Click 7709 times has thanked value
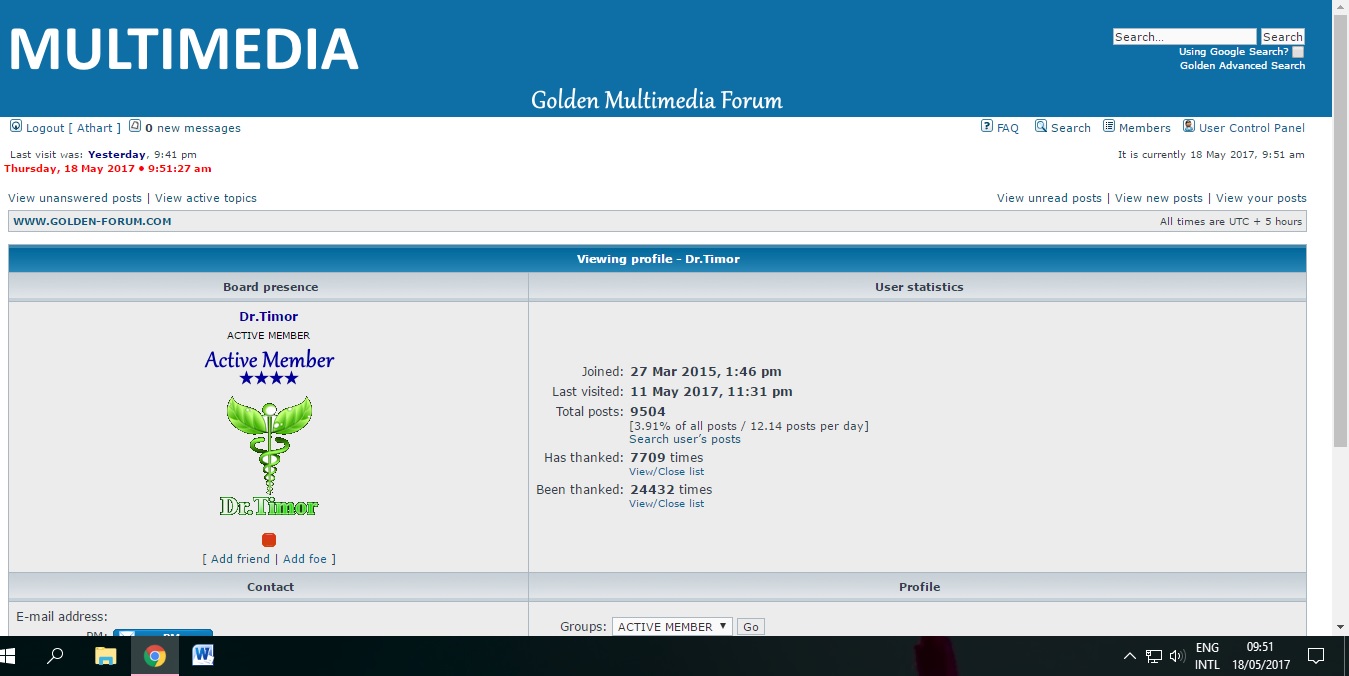 tap(667, 458)
